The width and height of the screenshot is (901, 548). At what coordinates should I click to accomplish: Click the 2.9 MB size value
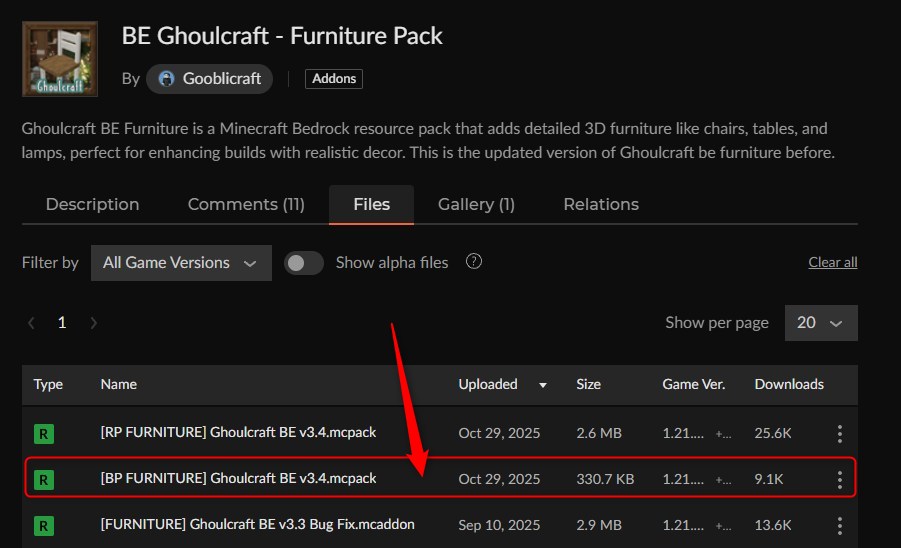coord(599,525)
